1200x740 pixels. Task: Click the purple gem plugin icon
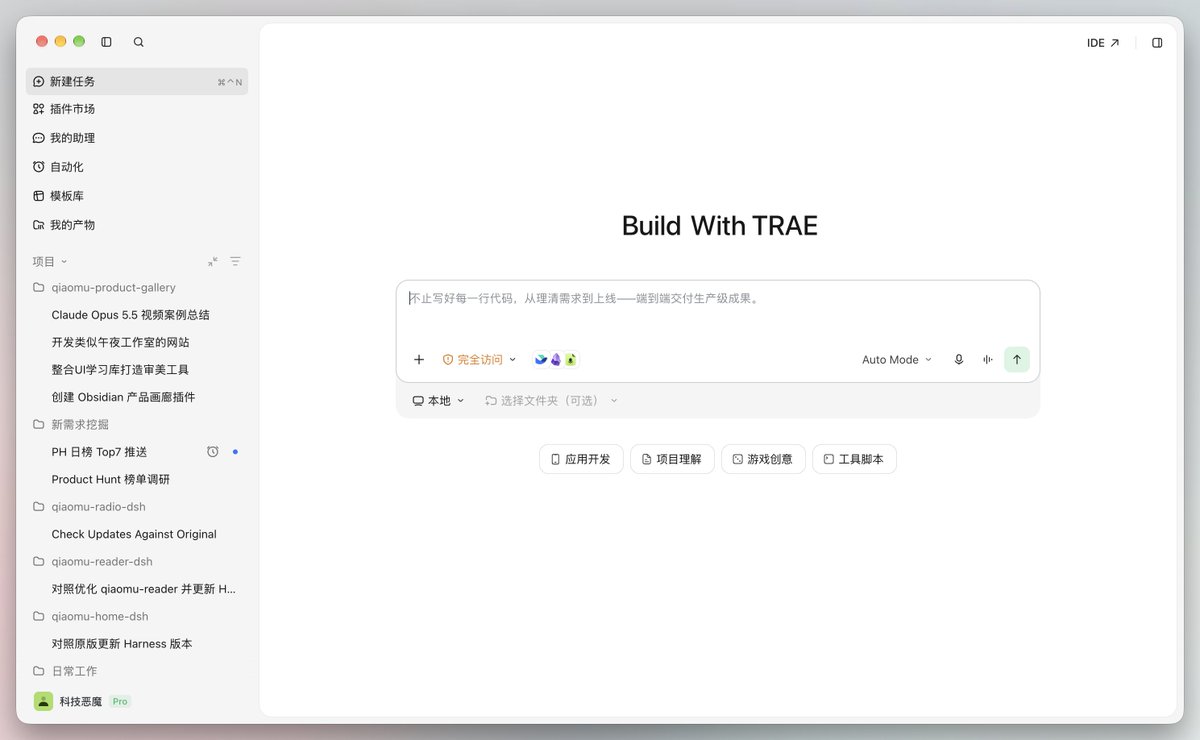[x=556, y=360]
